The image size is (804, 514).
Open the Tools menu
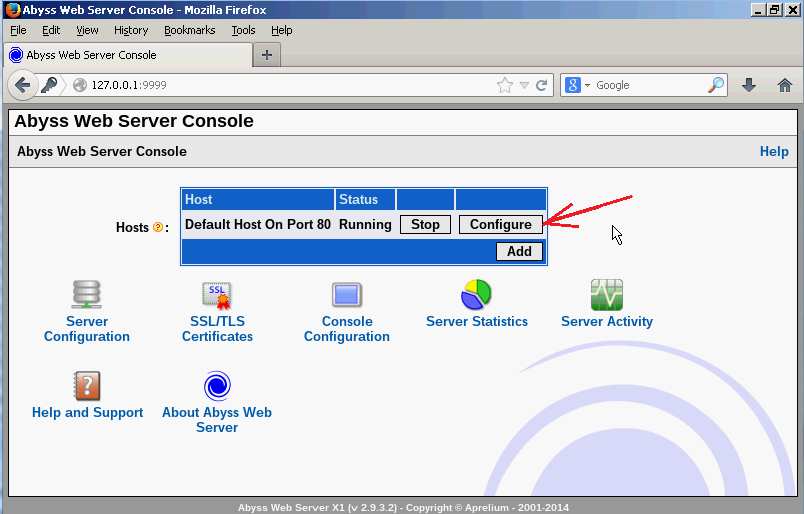[243, 30]
